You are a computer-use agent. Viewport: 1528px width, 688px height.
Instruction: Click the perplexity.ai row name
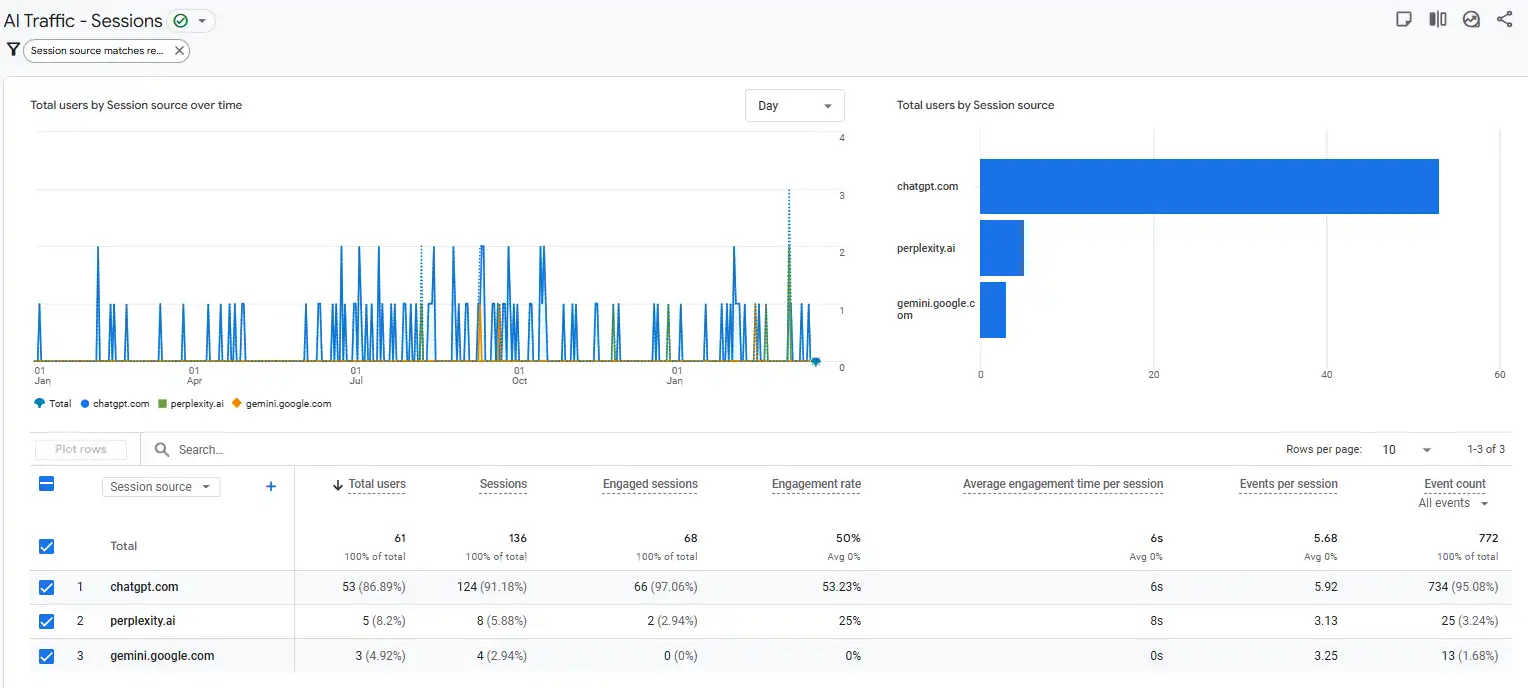(143, 621)
